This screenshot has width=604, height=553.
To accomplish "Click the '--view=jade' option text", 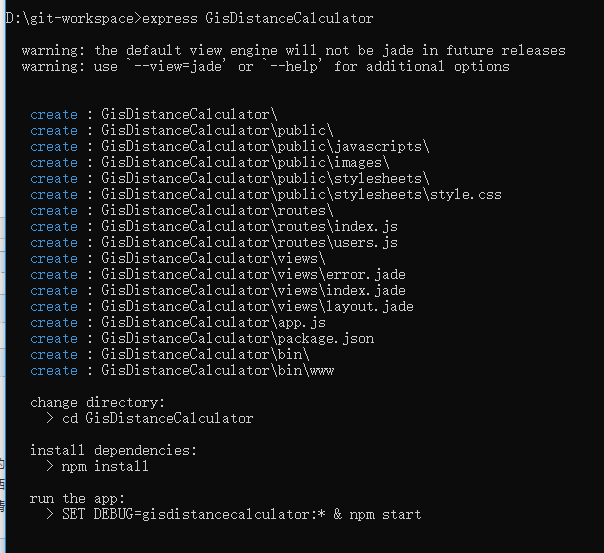I will tap(178, 67).
